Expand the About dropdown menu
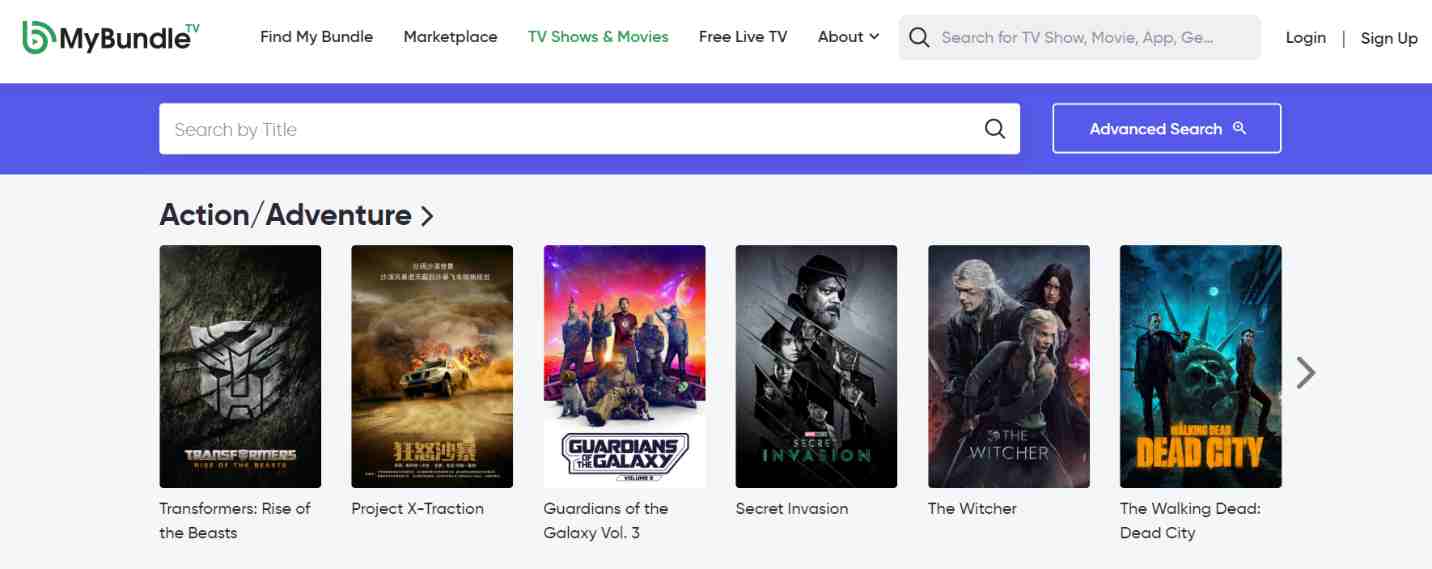The image size is (1432, 569). pos(848,37)
